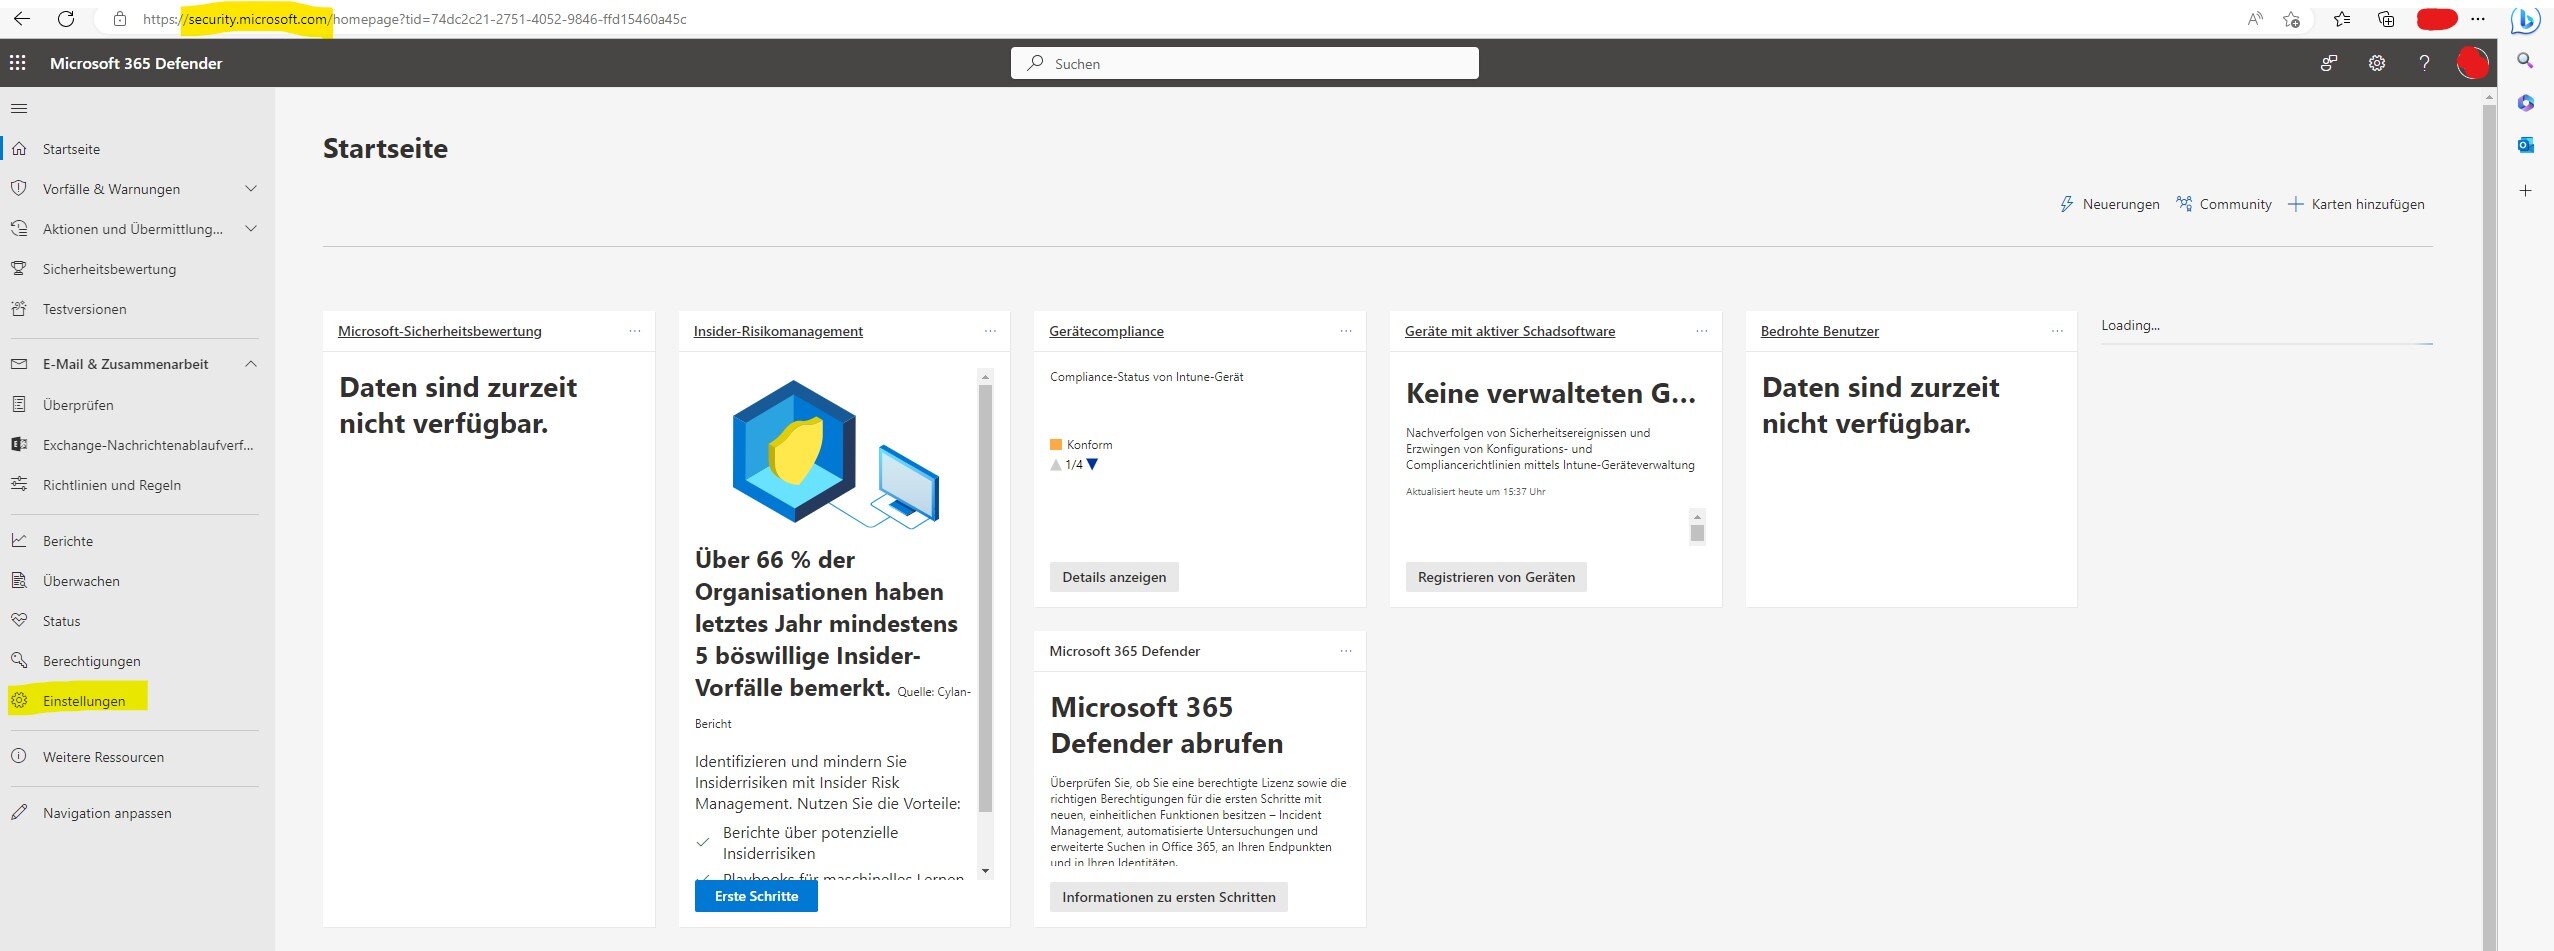Open the feedback community icon in header
Screen dimensions: 2554x951
click(2329, 63)
